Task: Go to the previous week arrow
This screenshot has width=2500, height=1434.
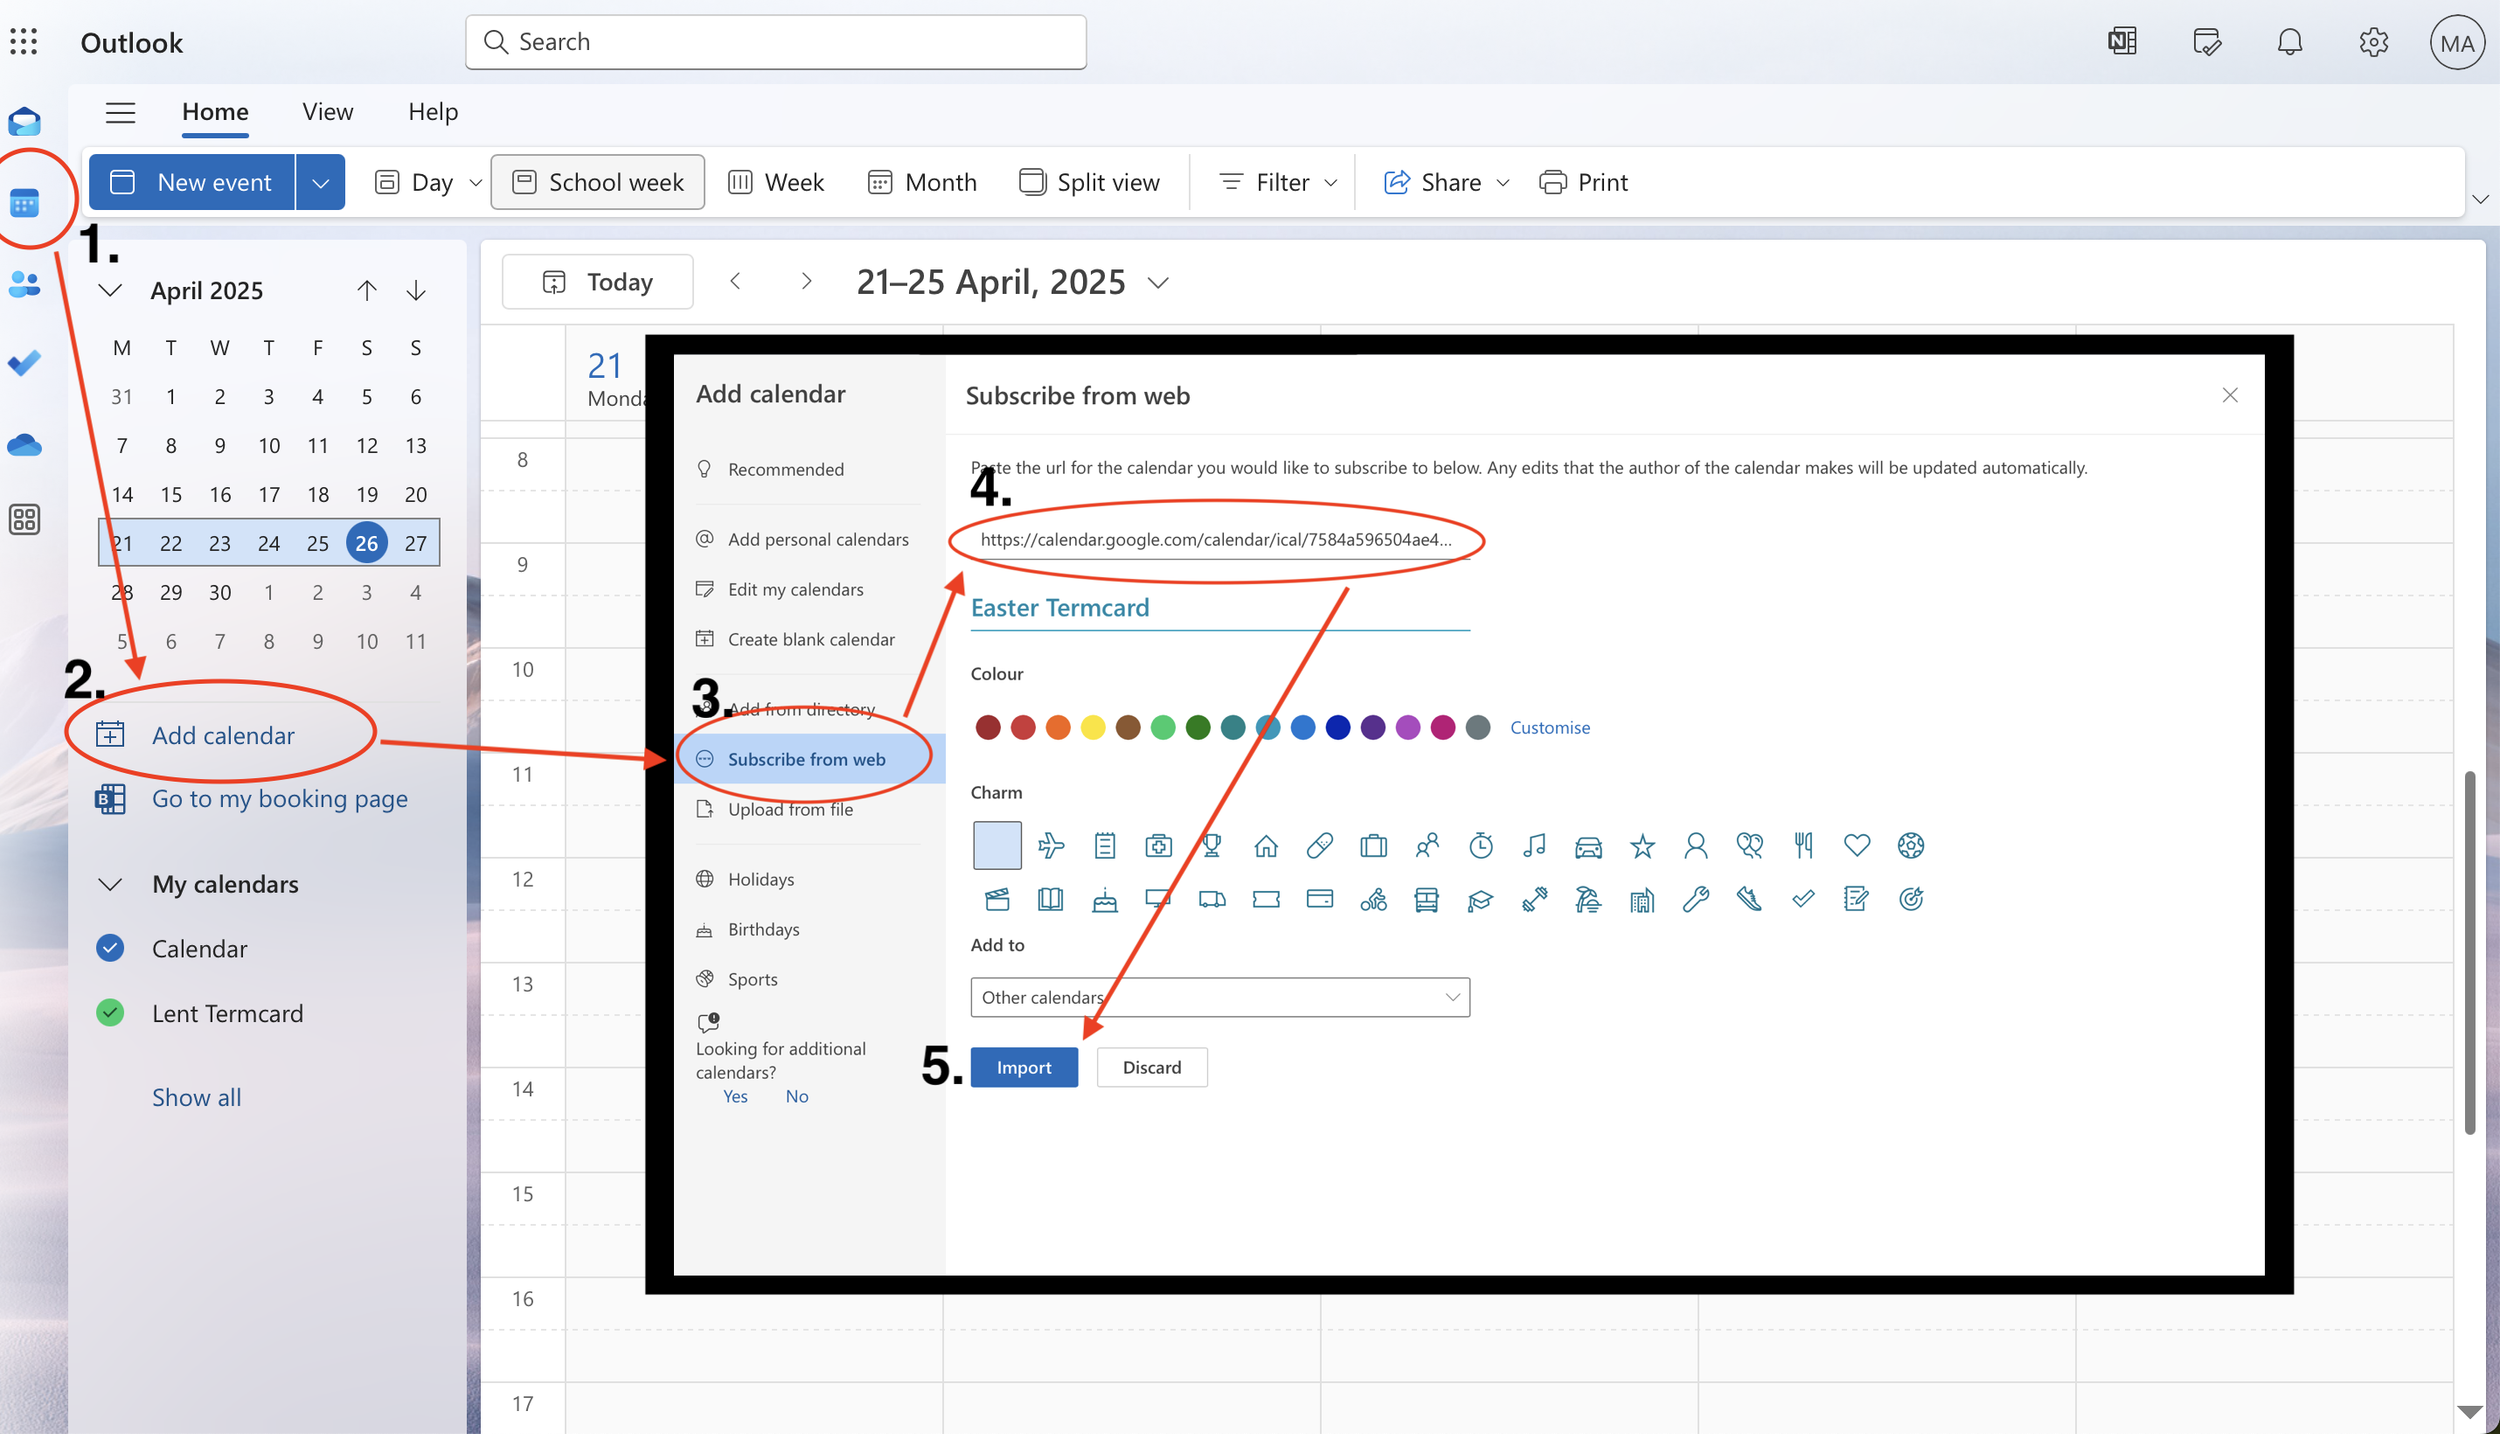Action: point(735,282)
